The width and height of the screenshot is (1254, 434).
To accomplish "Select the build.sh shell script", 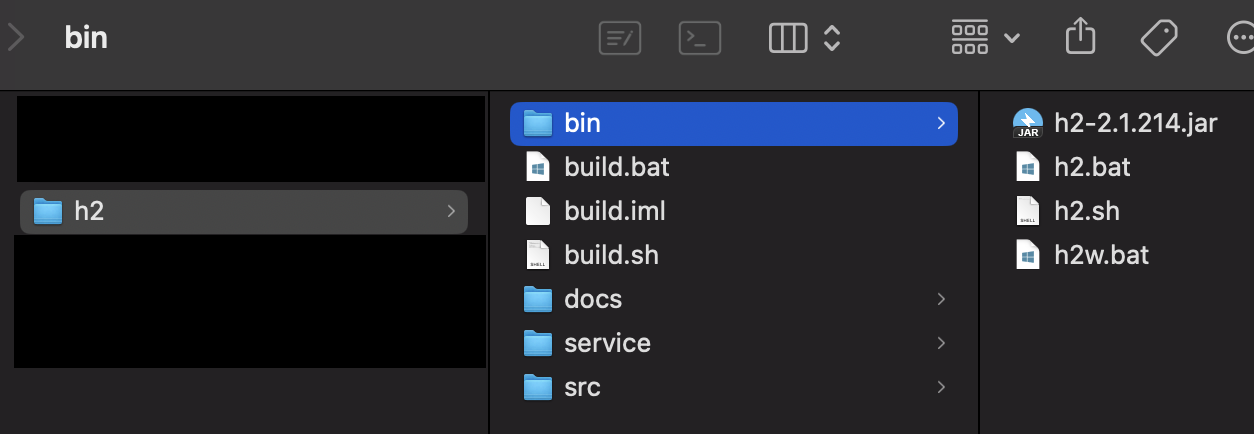I will click(x=611, y=255).
